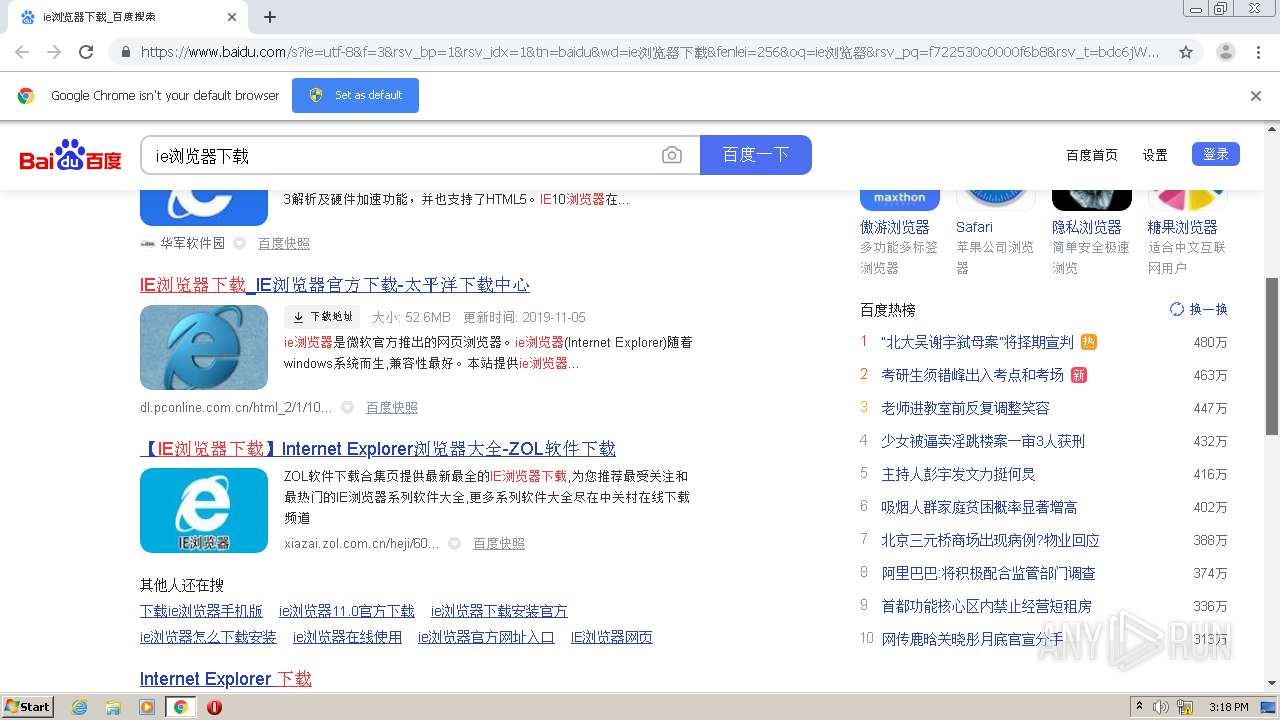Screen dimensions: 1280x720
Task: Search related 下载ie浏览器手机版
Action: tap(201, 611)
